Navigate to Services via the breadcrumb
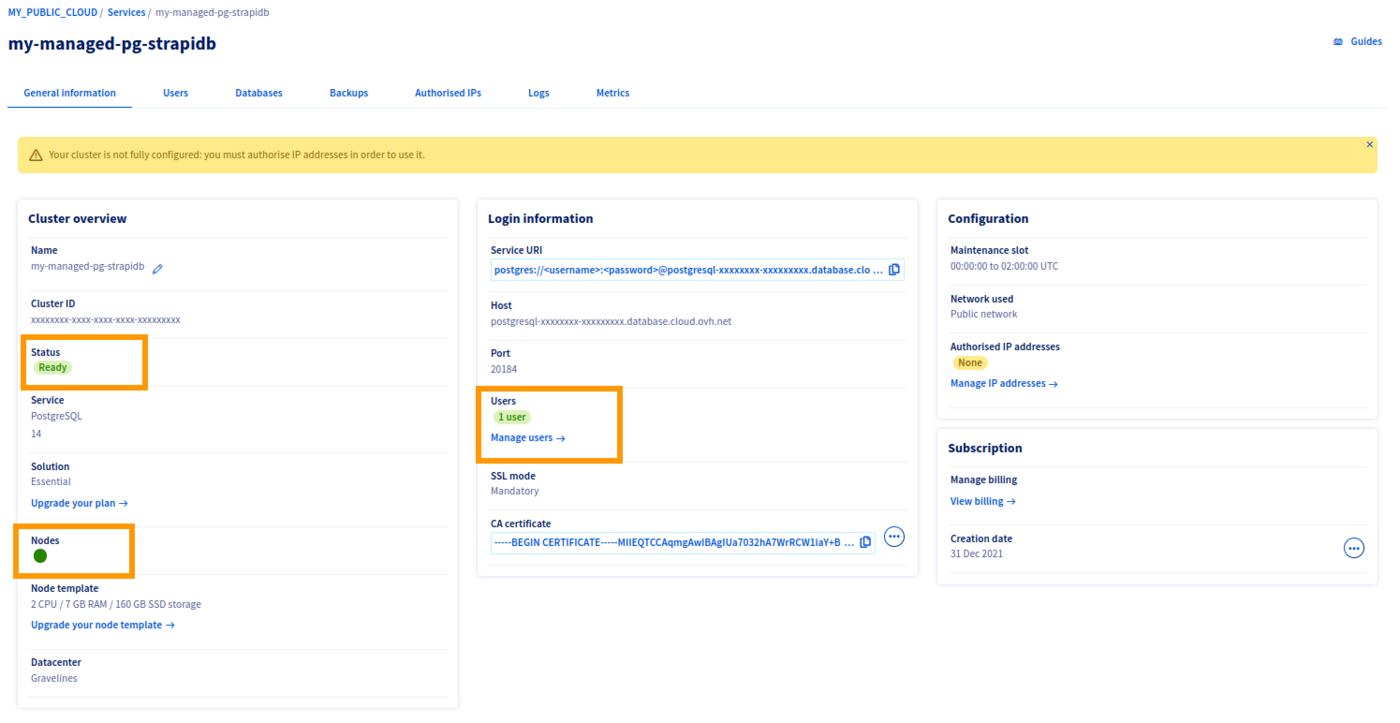The height and width of the screenshot is (723, 1400). click(126, 11)
